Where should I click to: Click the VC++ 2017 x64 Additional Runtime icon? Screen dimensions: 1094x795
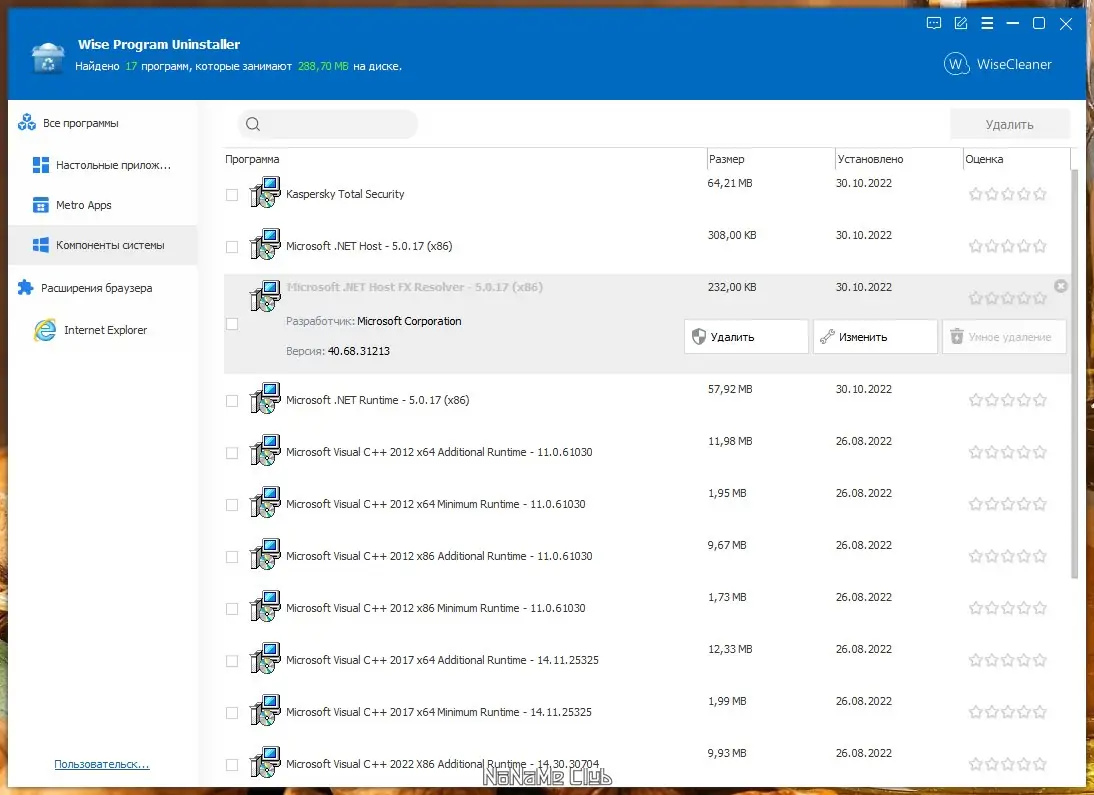click(265, 658)
